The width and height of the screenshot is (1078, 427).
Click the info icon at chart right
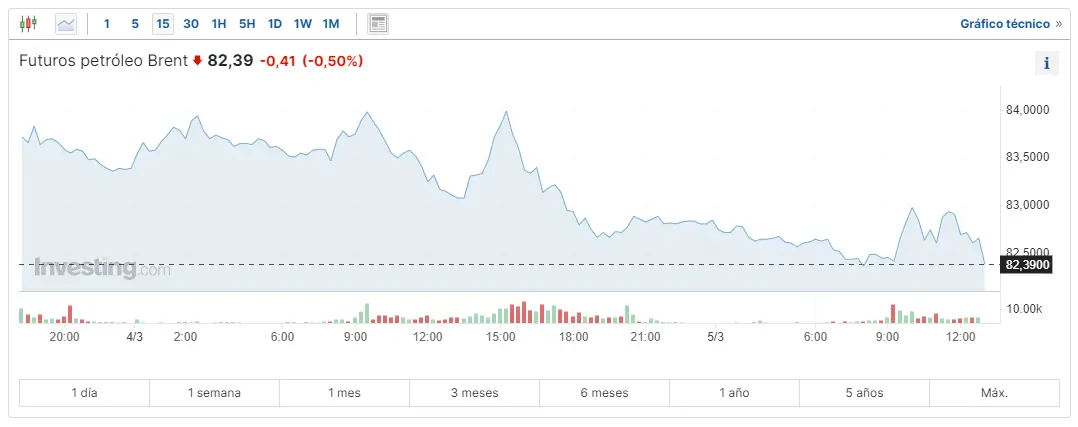[x=1046, y=63]
